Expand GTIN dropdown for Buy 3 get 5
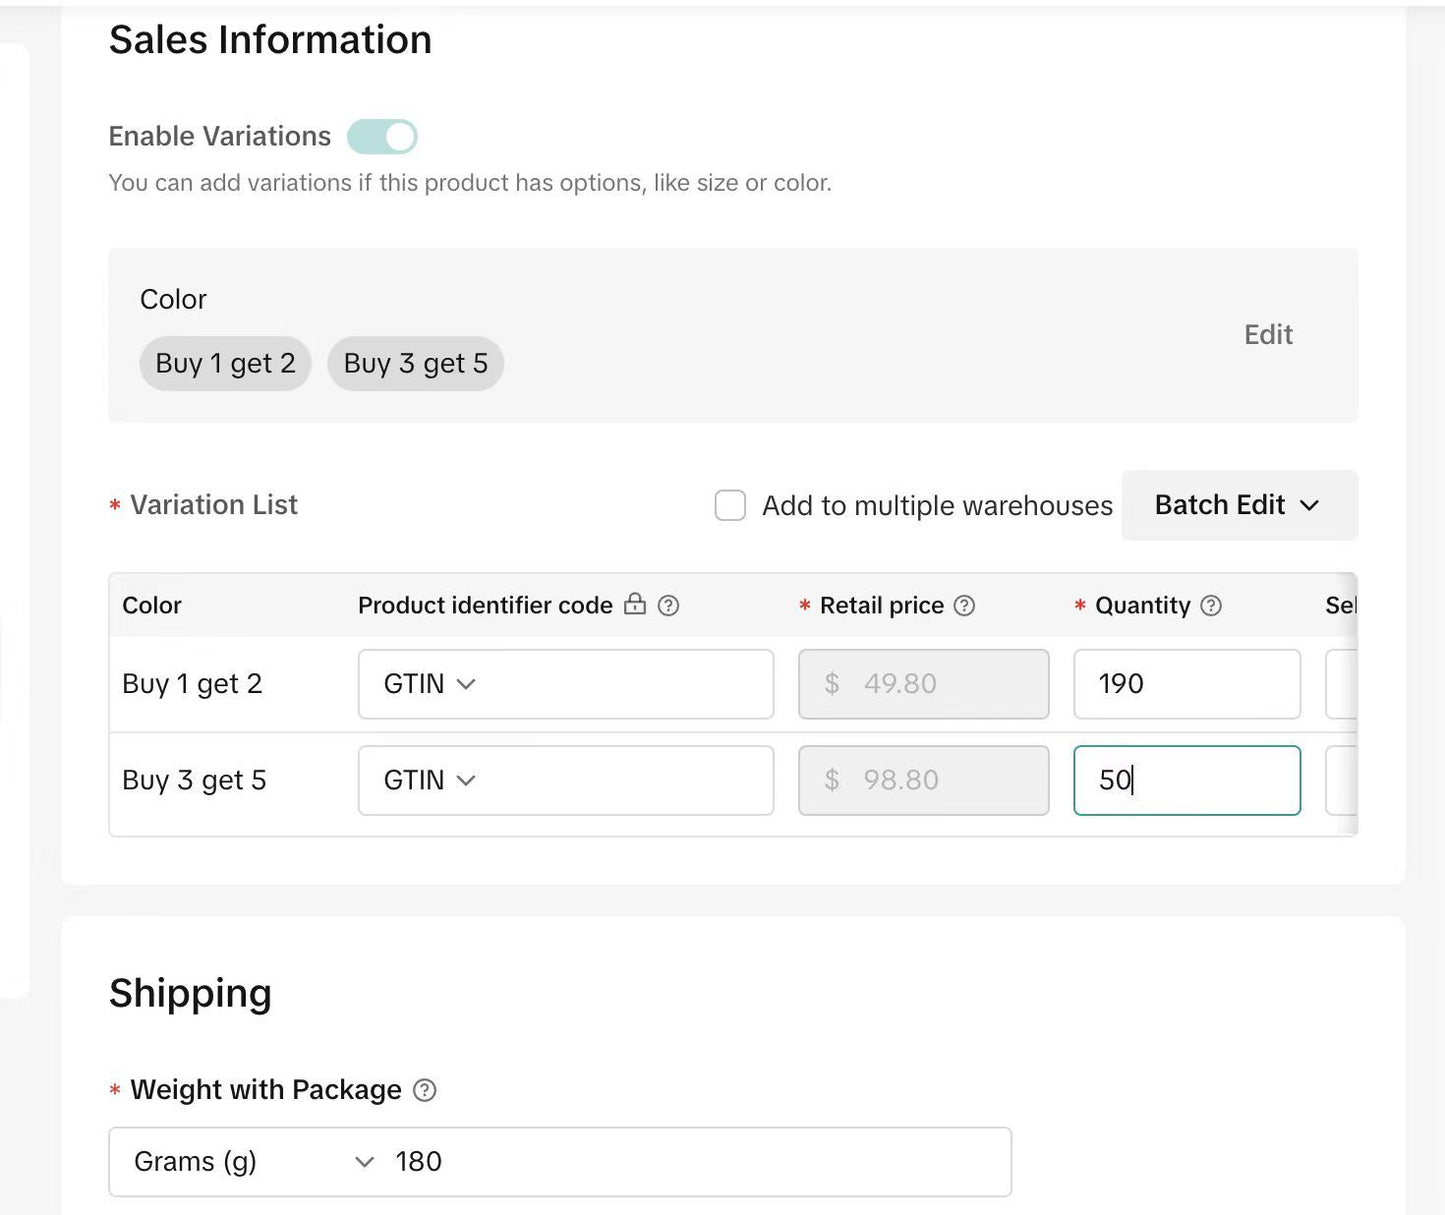This screenshot has width=1445, height=1215. [x=429, y=780]
